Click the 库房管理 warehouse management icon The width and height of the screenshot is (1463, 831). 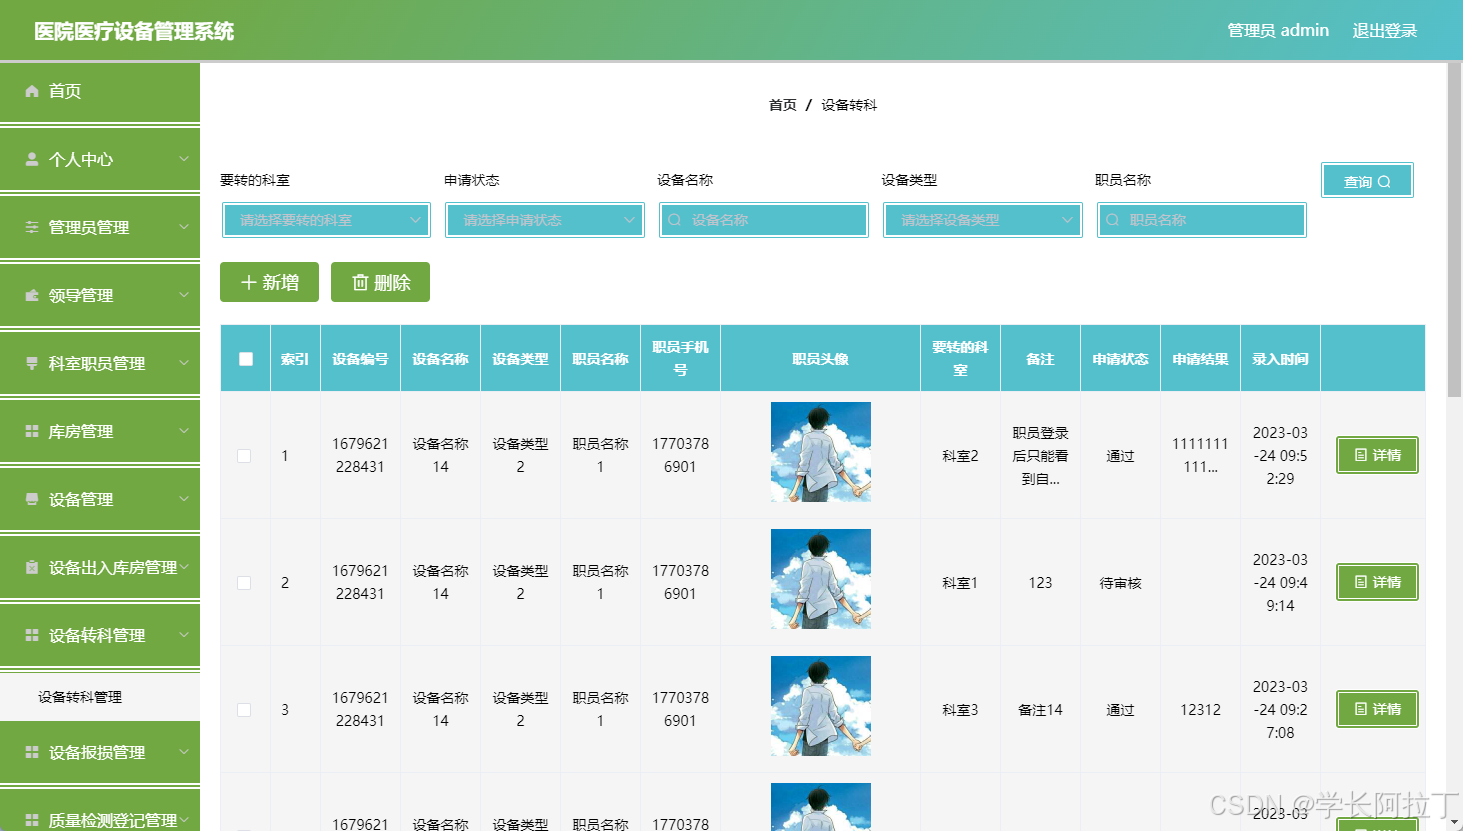click(x=30, y=431)
